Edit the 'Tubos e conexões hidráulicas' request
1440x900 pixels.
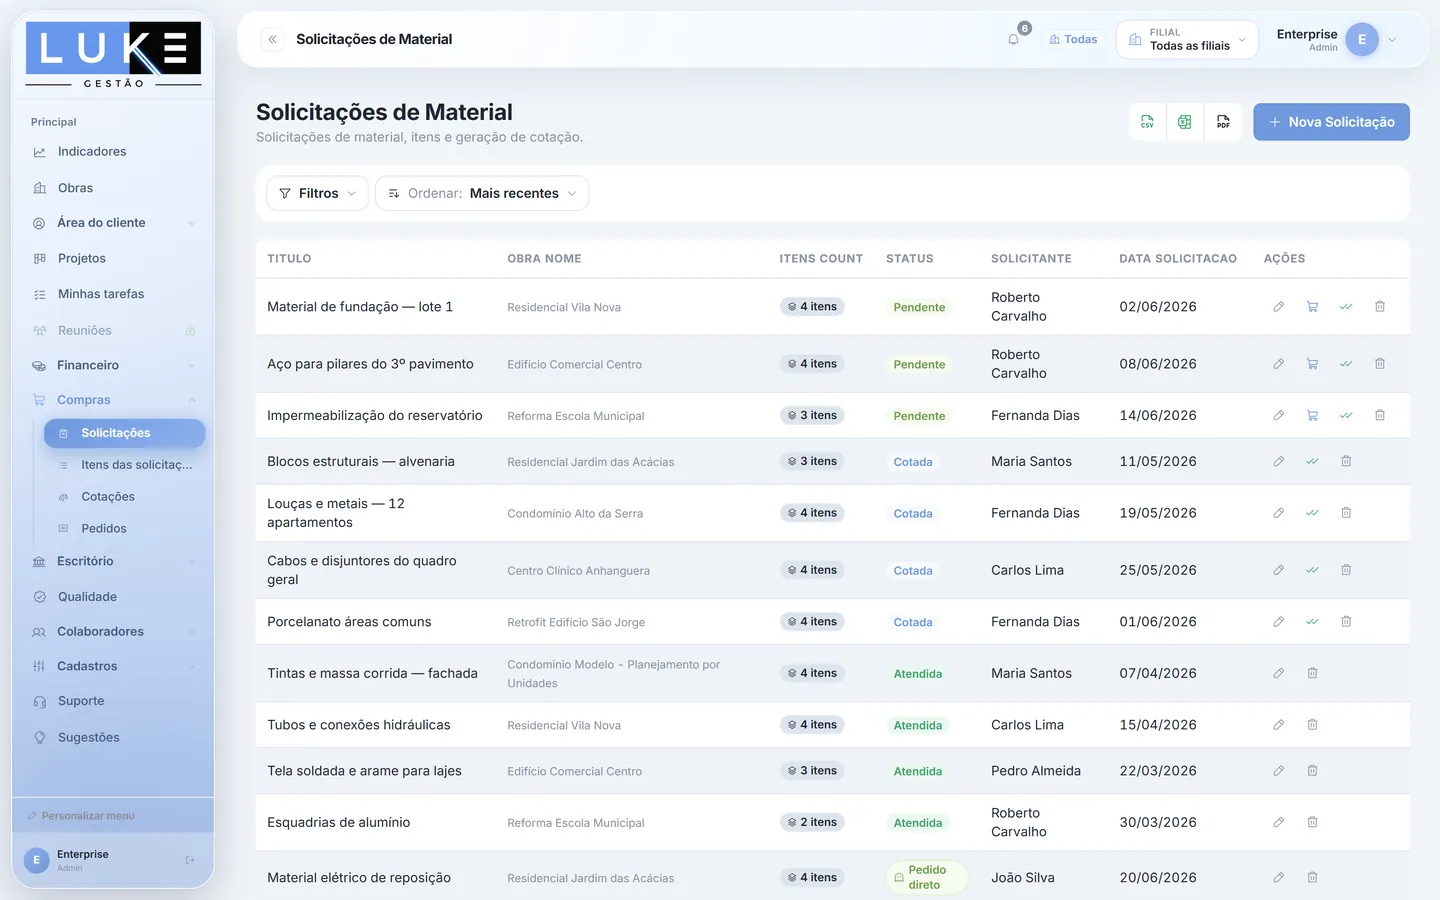point(1278,725)
